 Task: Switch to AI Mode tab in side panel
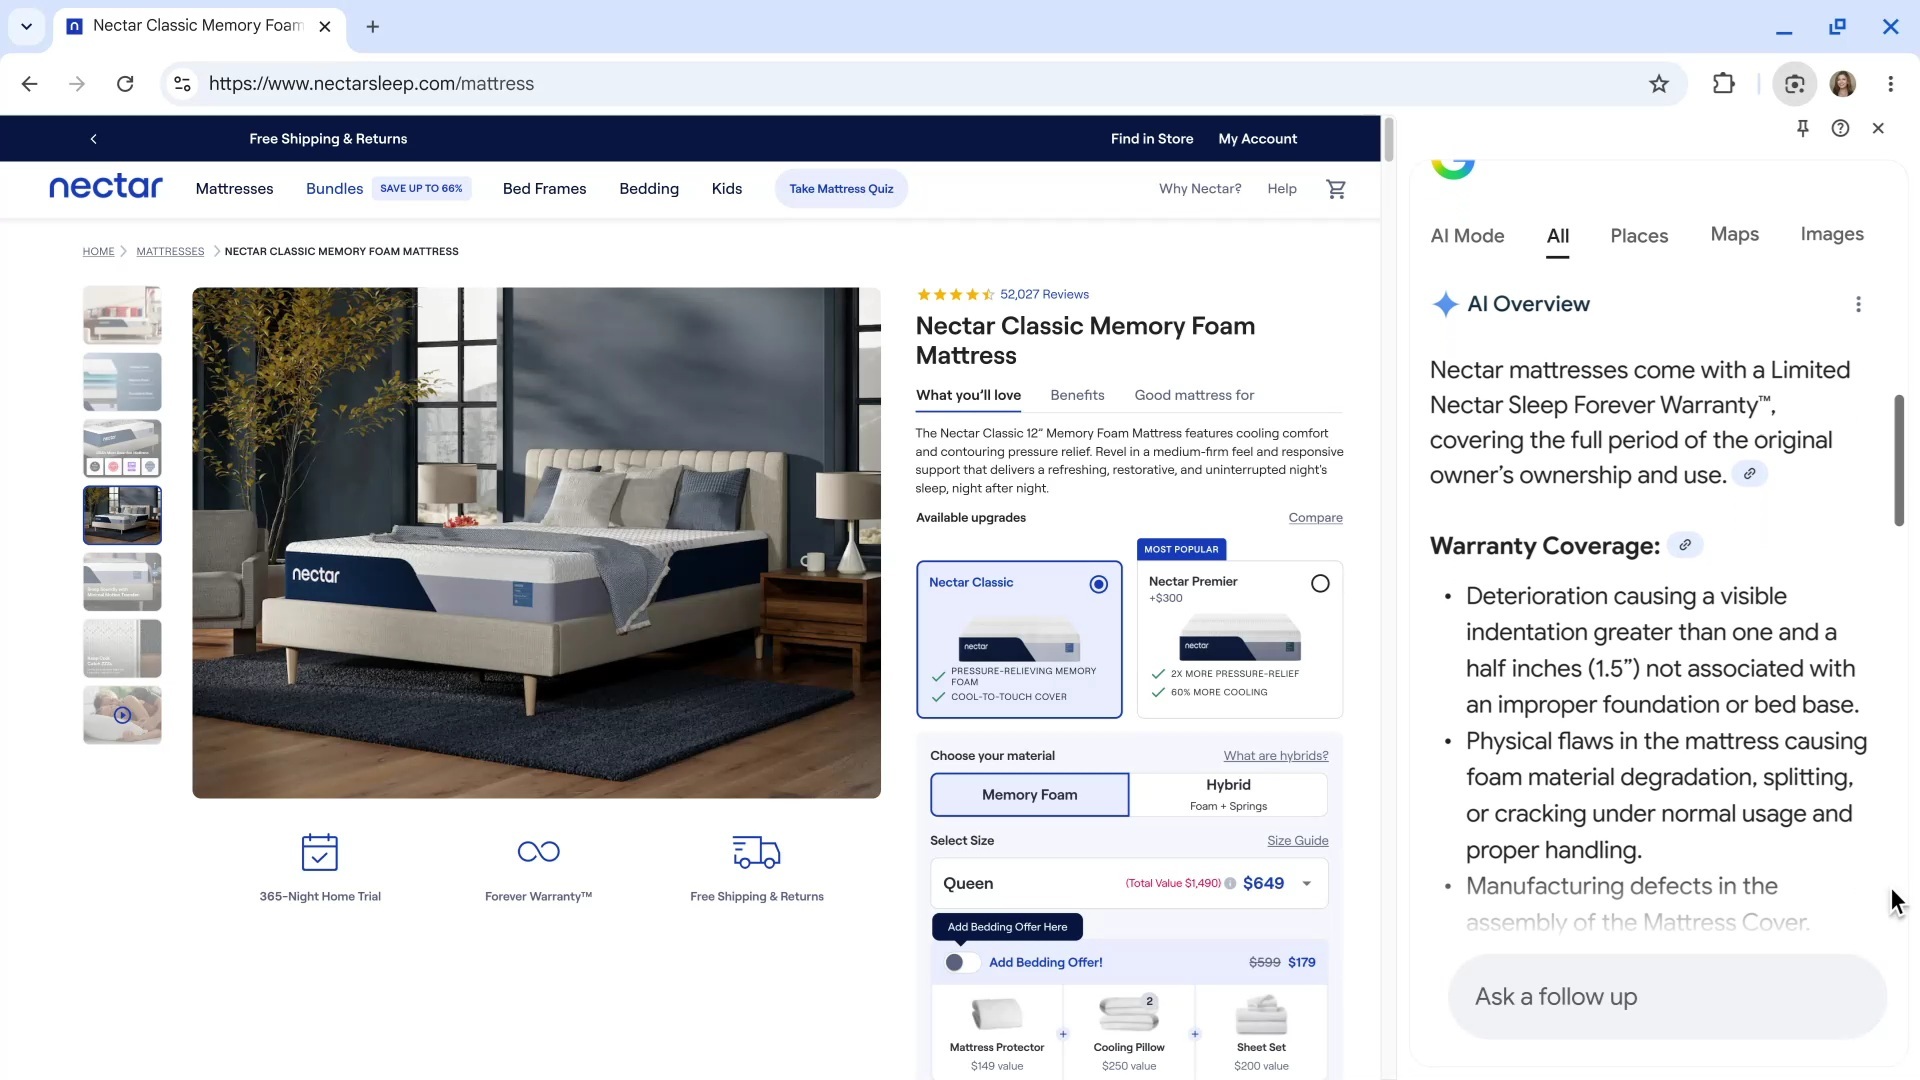click(1467, 236)
